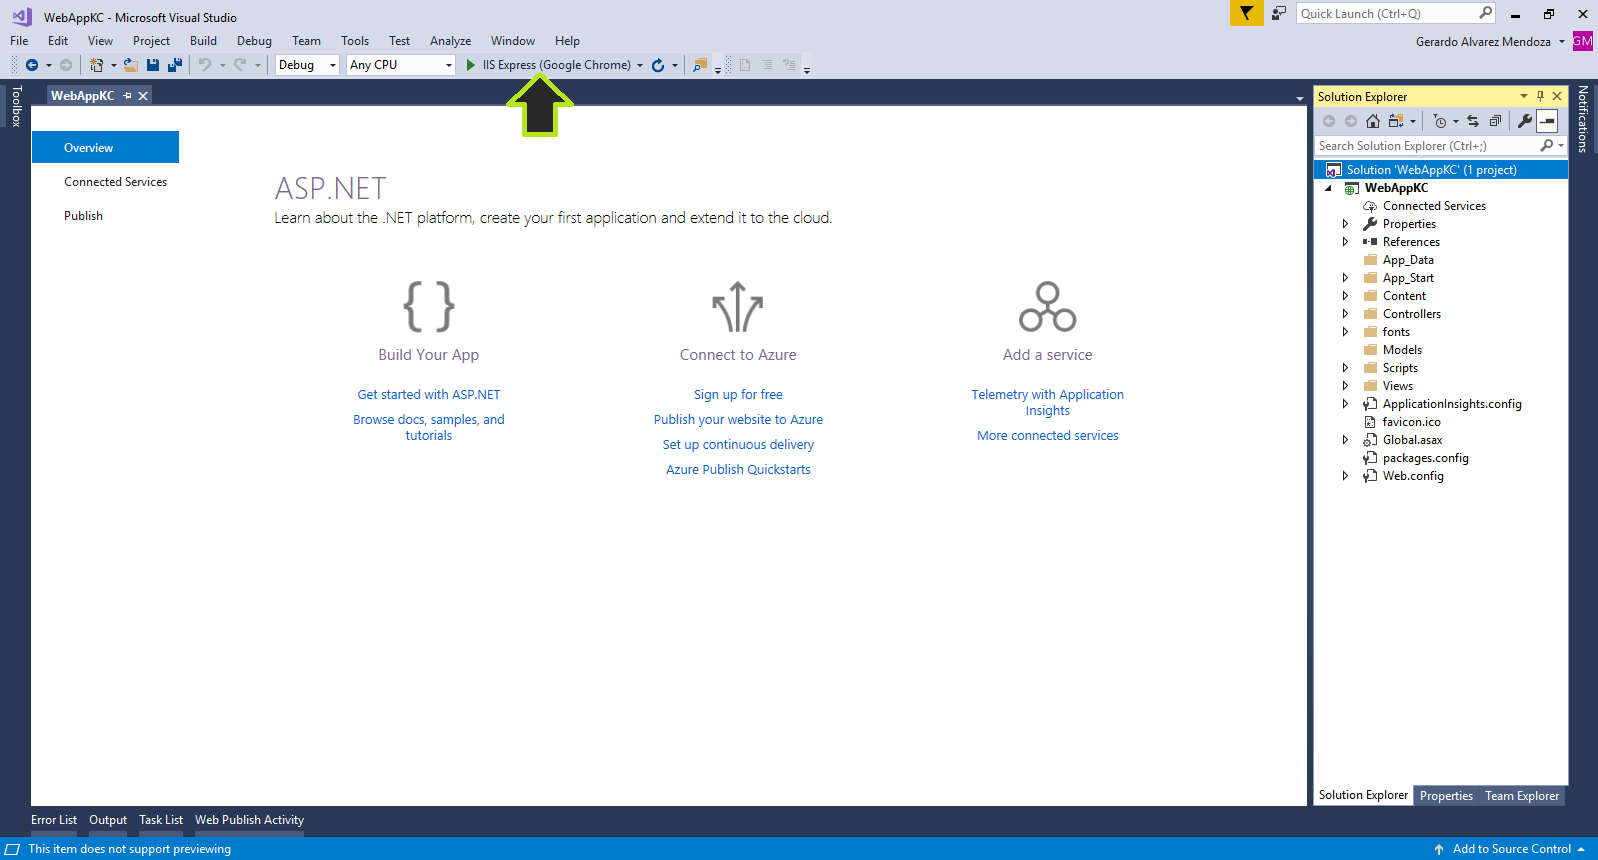Click the Quick Launch search field
Screen dimensions: 1598x860
click(1396, 13)
